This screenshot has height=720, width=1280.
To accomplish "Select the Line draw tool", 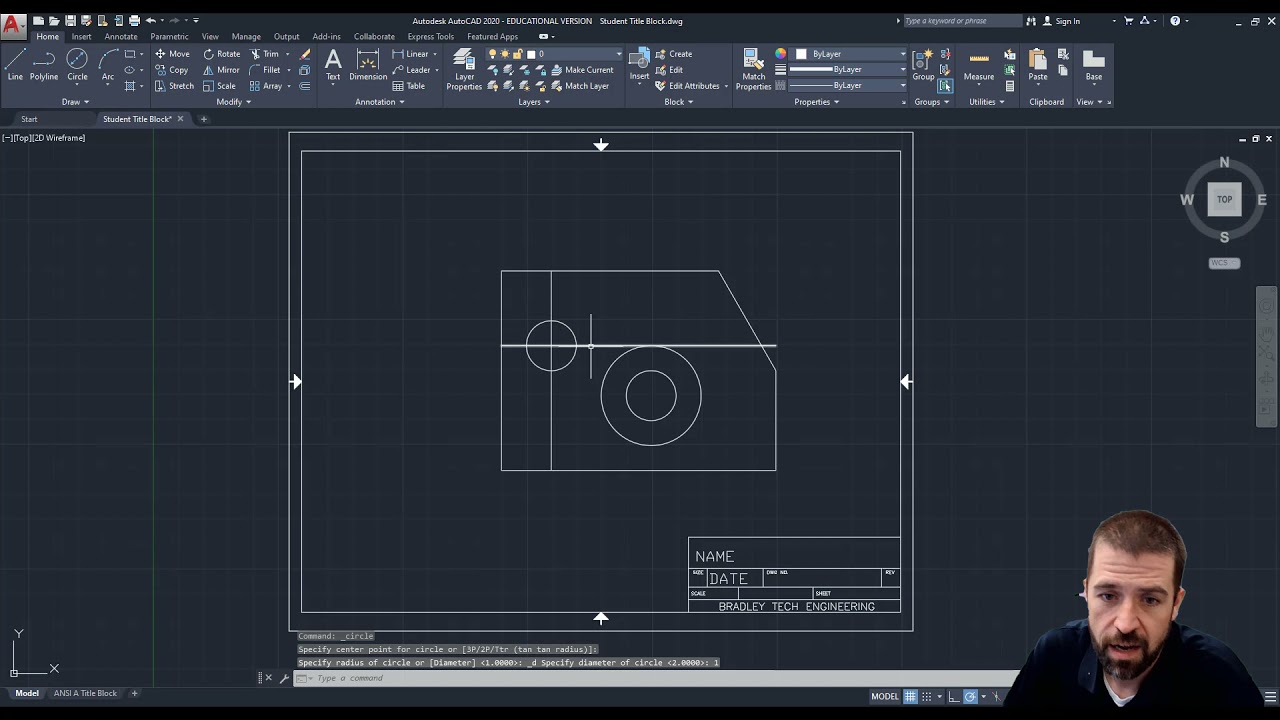I will pos(15,64).
